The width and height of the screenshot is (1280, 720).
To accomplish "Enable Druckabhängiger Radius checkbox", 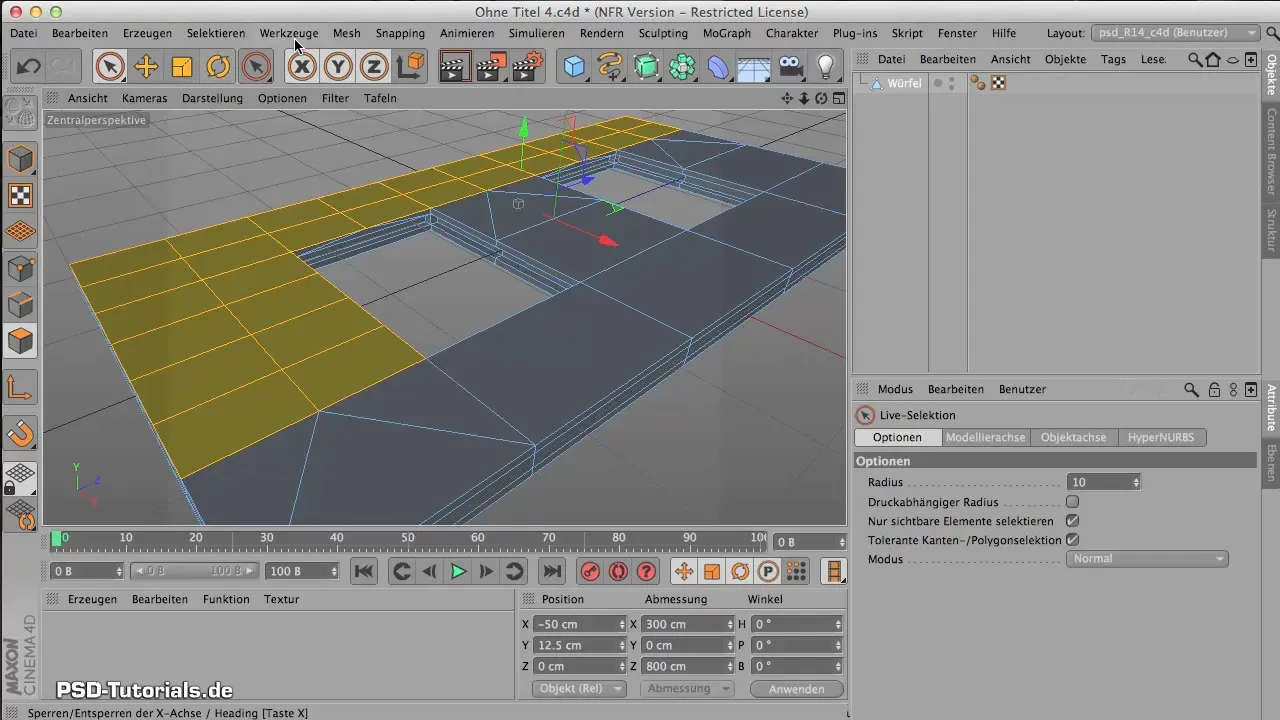I will 1073,502.
